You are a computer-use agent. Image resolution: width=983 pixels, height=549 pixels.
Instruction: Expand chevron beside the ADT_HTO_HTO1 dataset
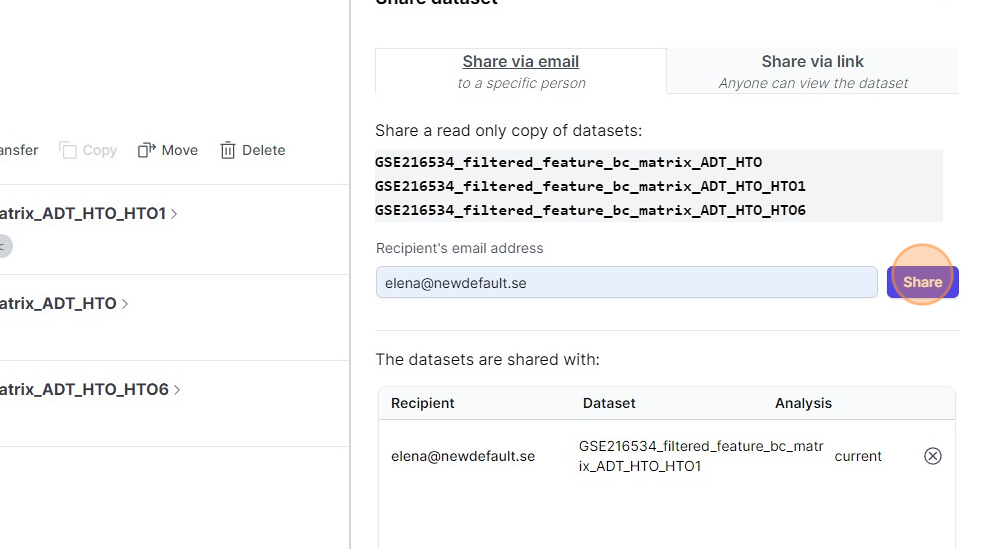[x=175, y=213]
